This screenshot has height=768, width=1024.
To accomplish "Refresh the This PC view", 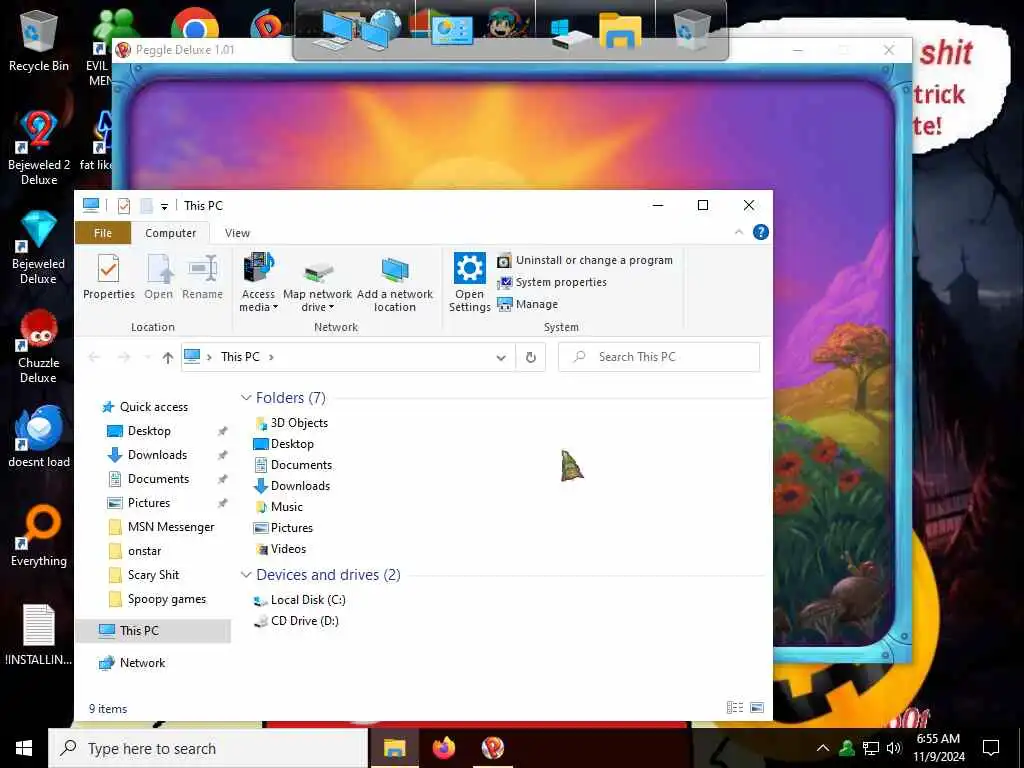I will [531, 357].
